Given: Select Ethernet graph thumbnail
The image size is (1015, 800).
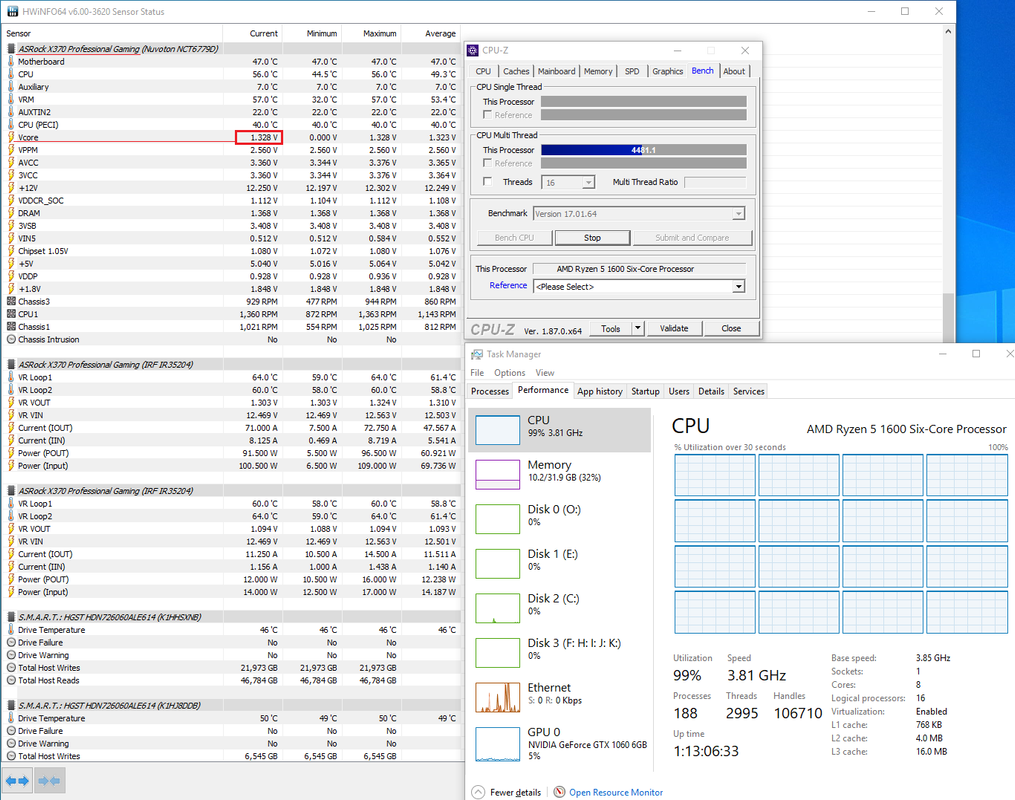Looking at the screenshot, I should coord(497,697).
